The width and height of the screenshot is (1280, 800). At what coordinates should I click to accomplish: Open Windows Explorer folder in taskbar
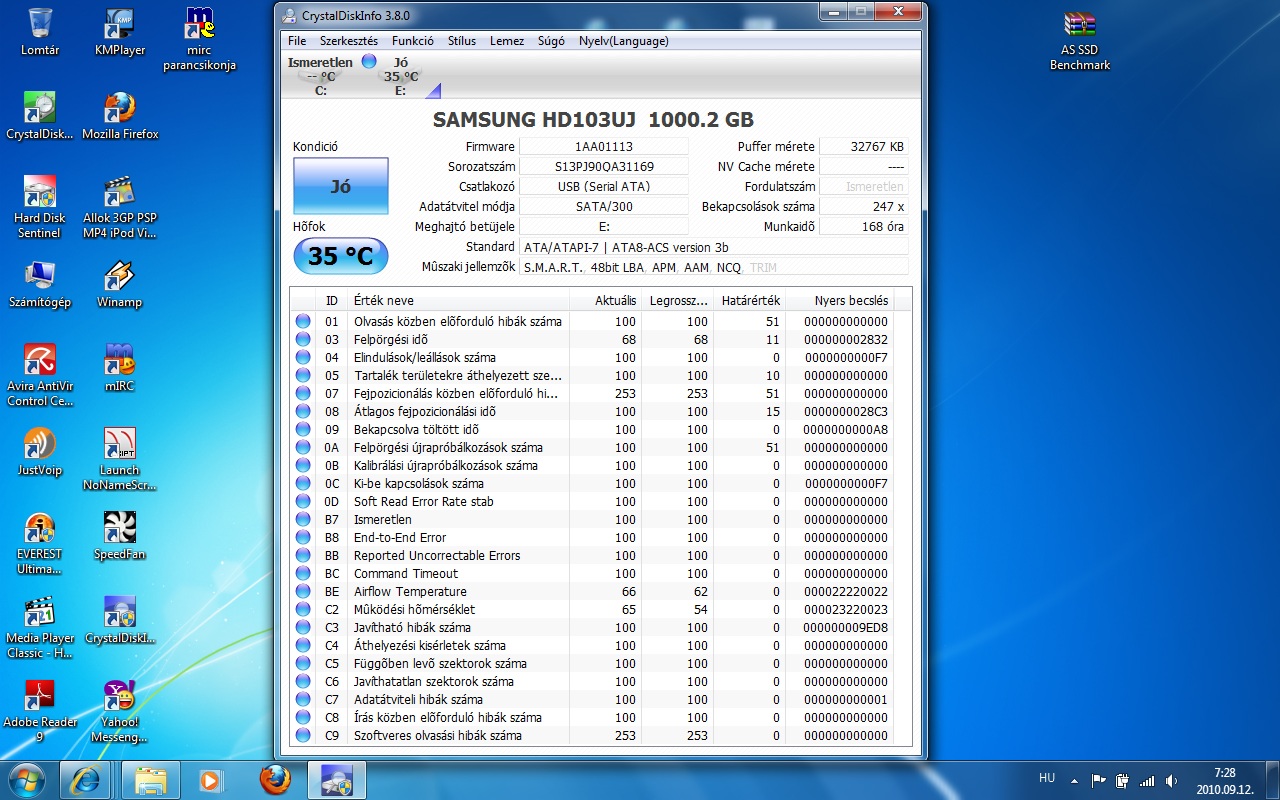[x=151, y=779]
